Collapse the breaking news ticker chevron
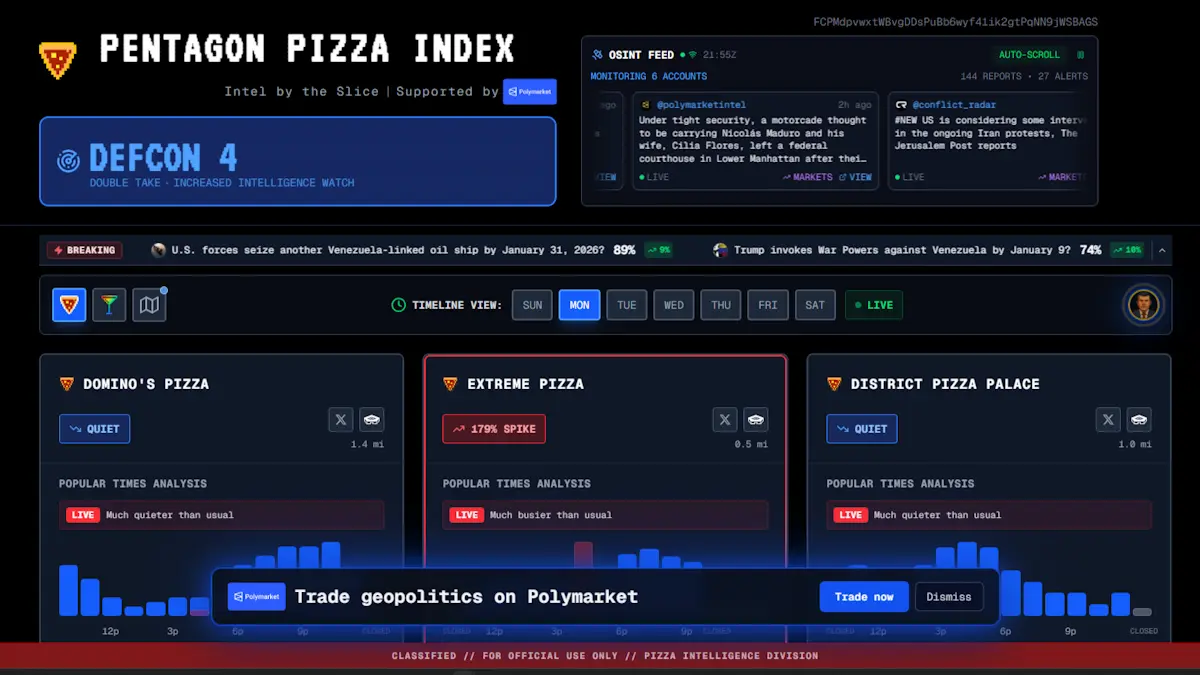 (1161, 250)
